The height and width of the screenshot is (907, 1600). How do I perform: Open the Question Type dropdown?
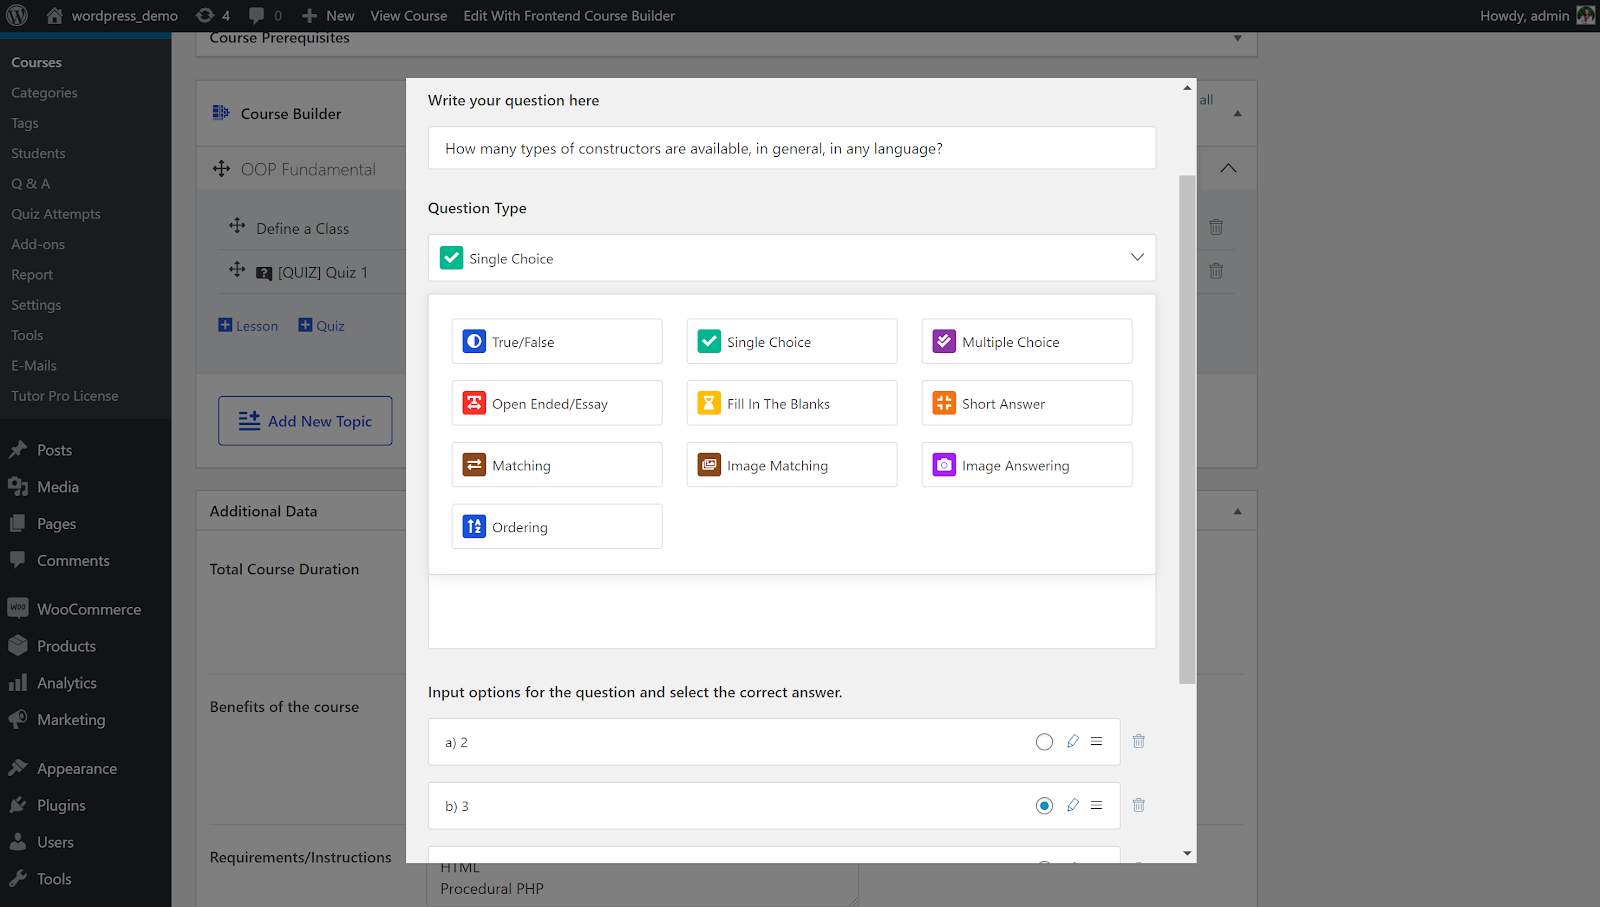(x=792, y=258)
